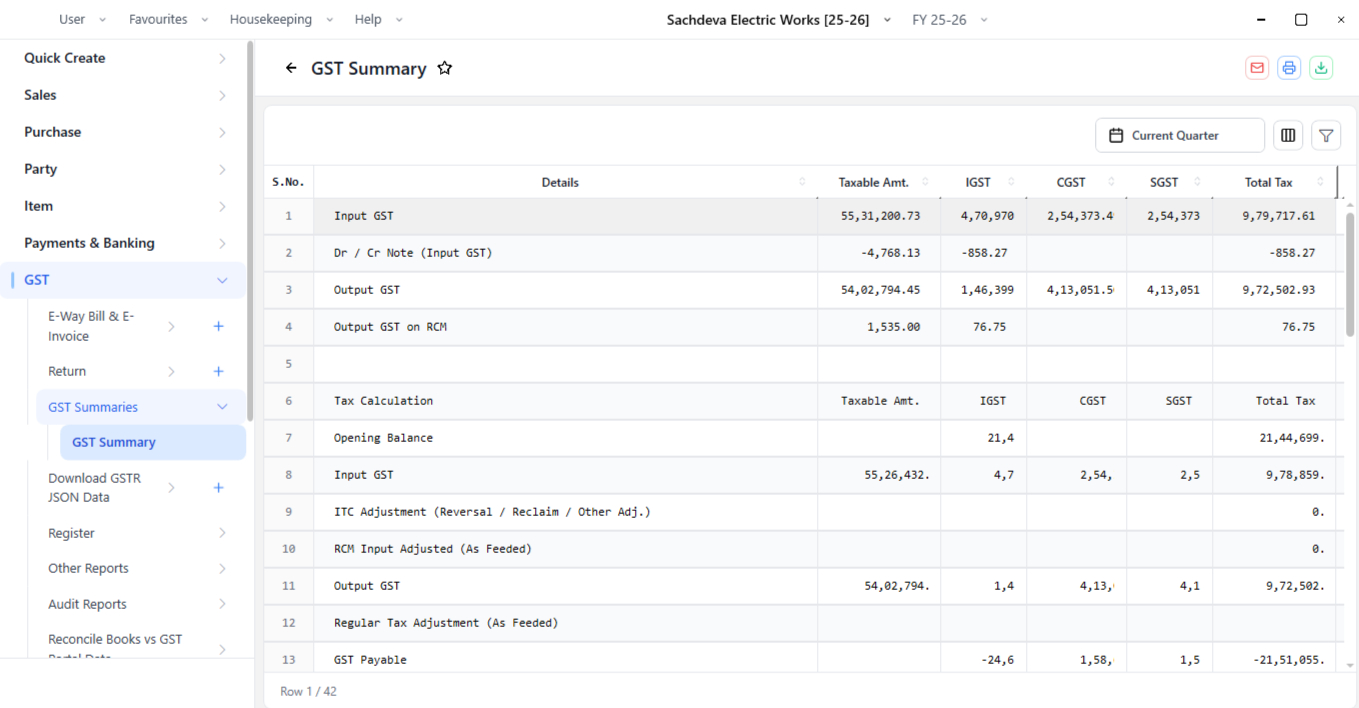Image resolution: width=1359 pixels, height=708 pixels.
Task: Open the Housekeeping menu
Action: pyautogui.click(x=281, y=19)
